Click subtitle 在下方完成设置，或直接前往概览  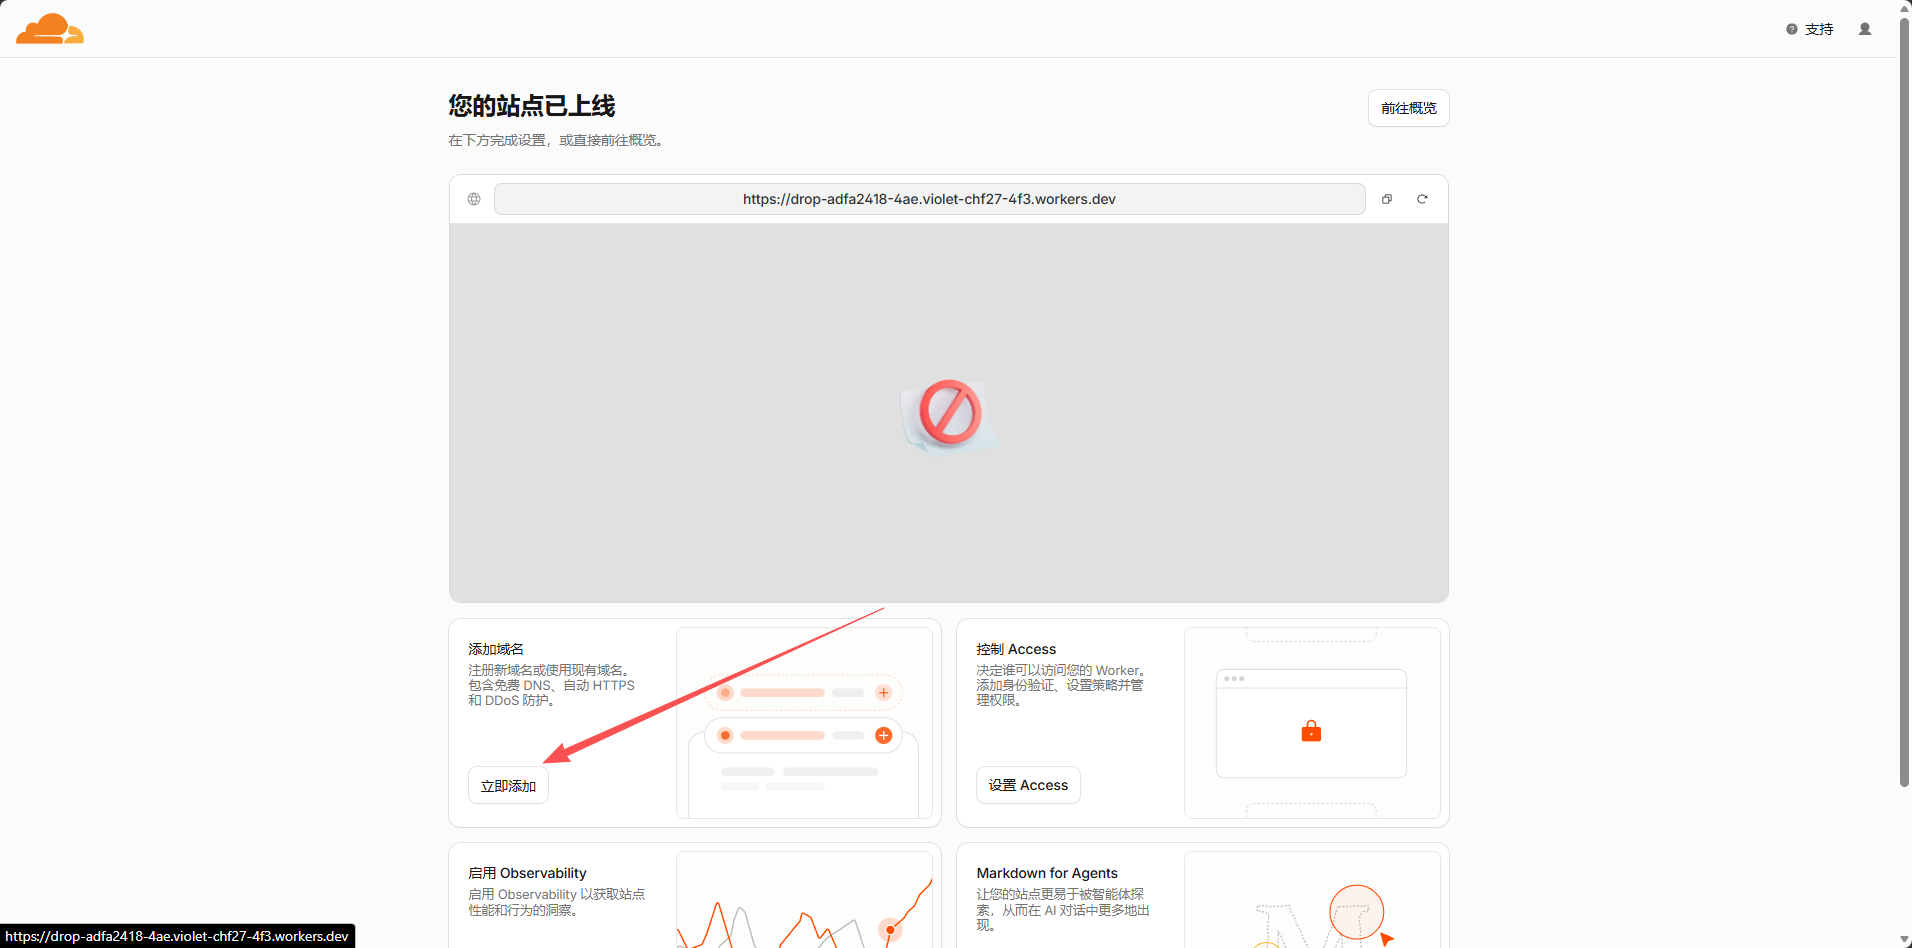point(557,140)
